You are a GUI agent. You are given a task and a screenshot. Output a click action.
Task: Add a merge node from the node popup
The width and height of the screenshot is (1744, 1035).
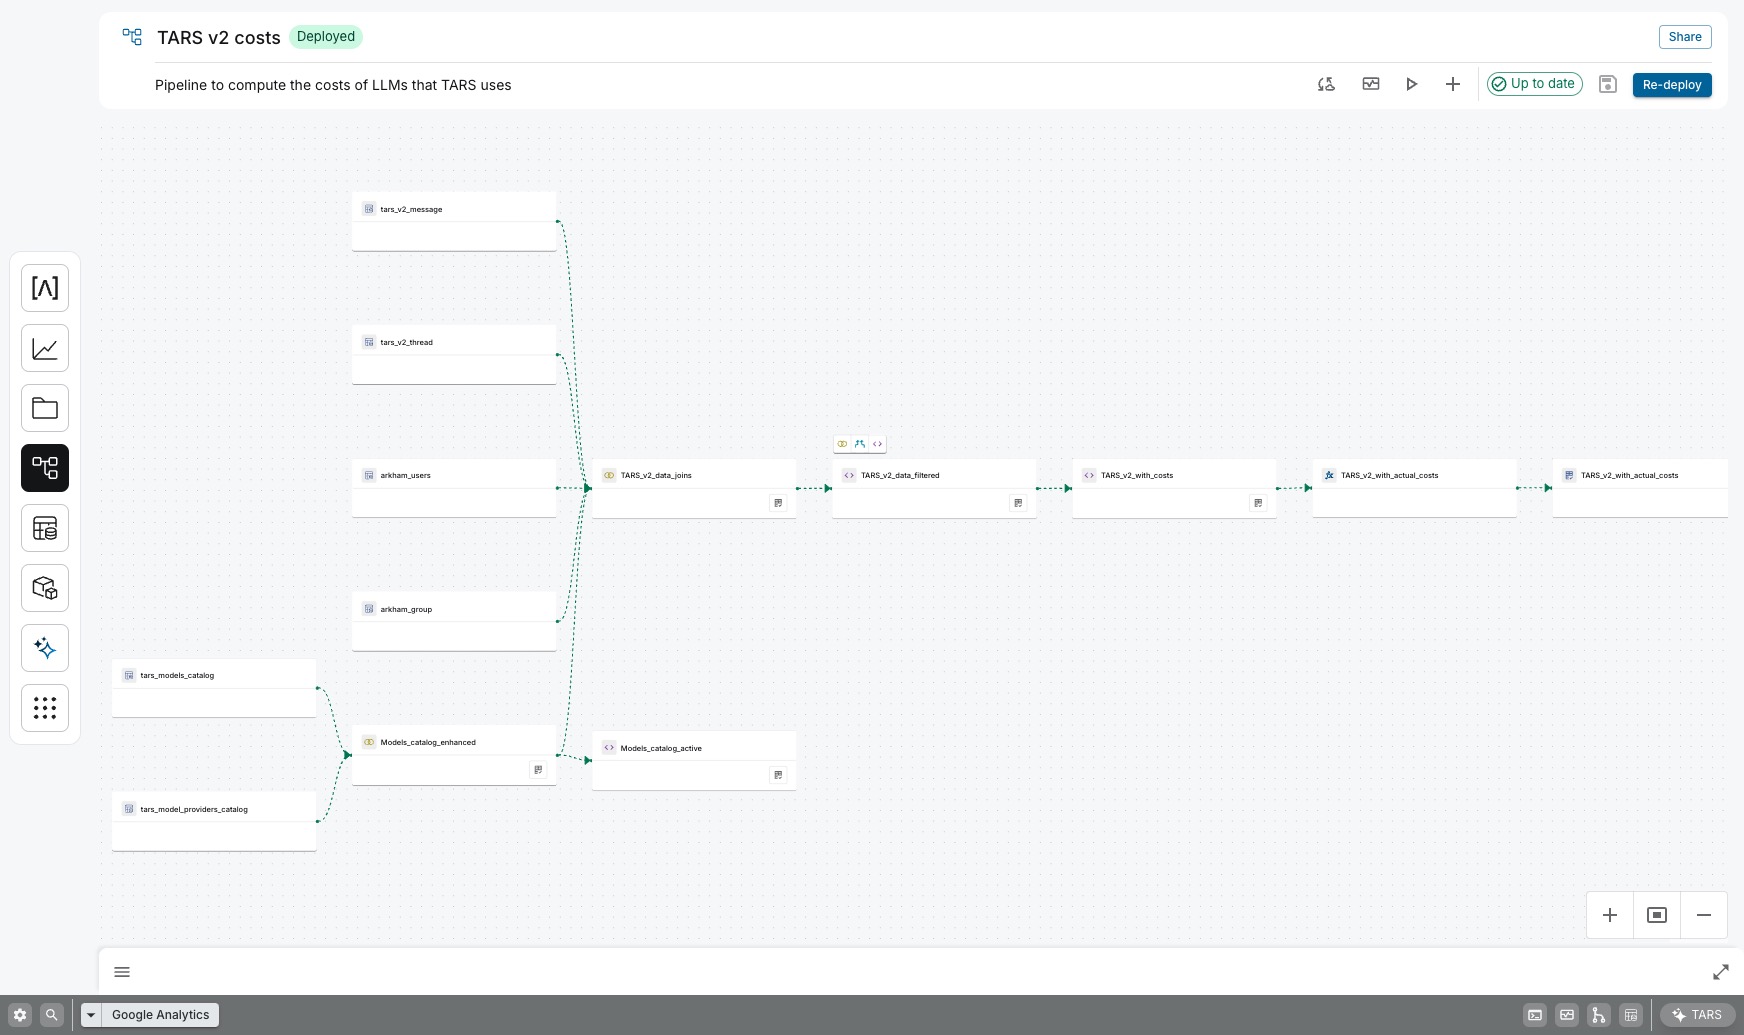pos(860,444)
